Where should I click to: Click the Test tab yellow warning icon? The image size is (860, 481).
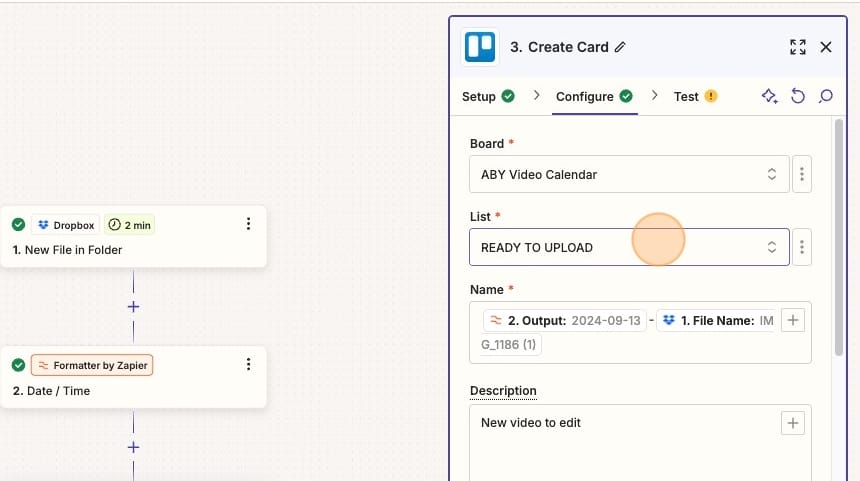(711, 96)
